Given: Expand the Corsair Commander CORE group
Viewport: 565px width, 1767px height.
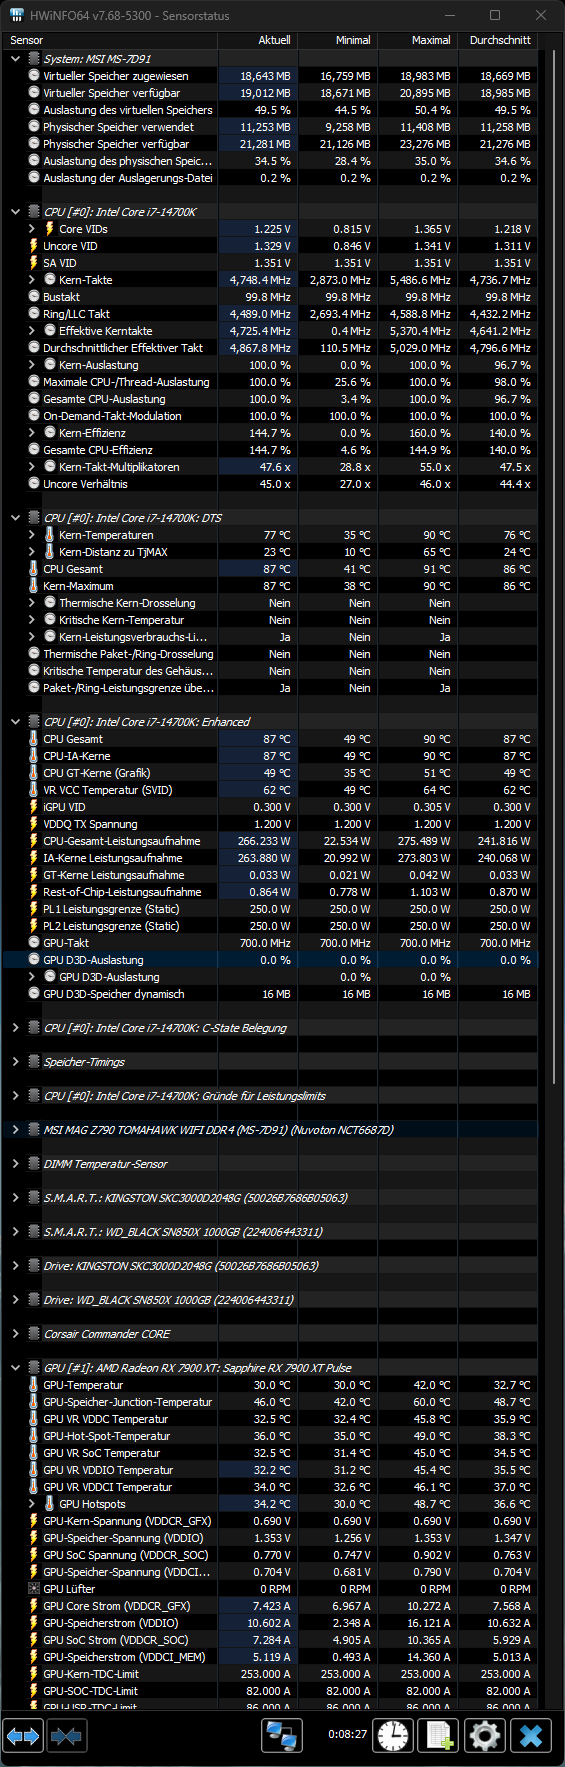Looking at the screenshot, I should (x=15, y=1334).
